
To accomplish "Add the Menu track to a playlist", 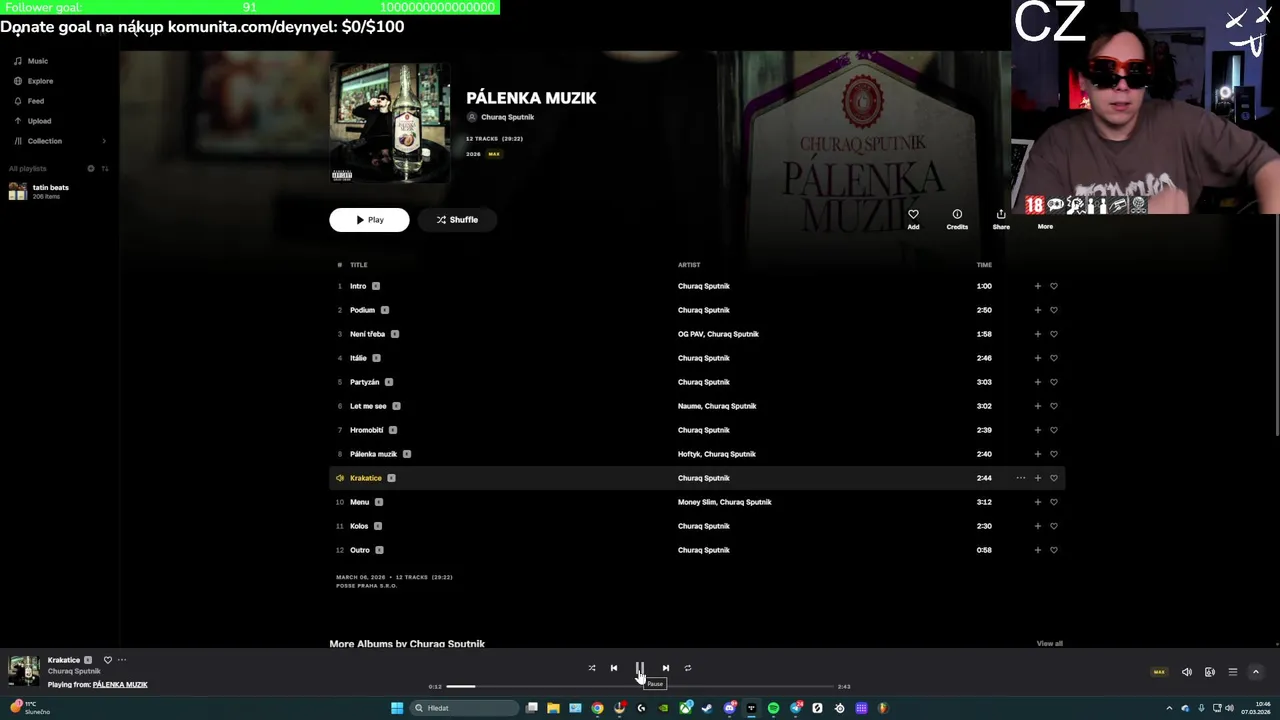I will [1037, 502].
